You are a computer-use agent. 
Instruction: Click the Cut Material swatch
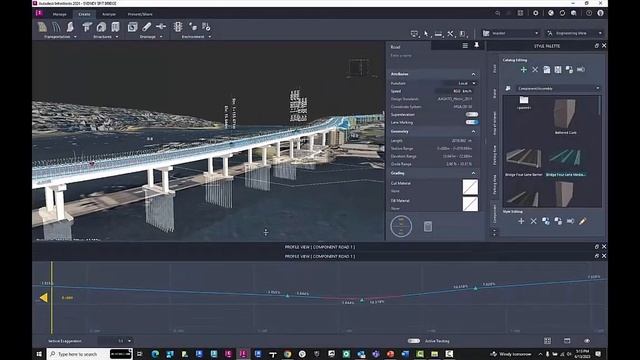pos(470,187)
